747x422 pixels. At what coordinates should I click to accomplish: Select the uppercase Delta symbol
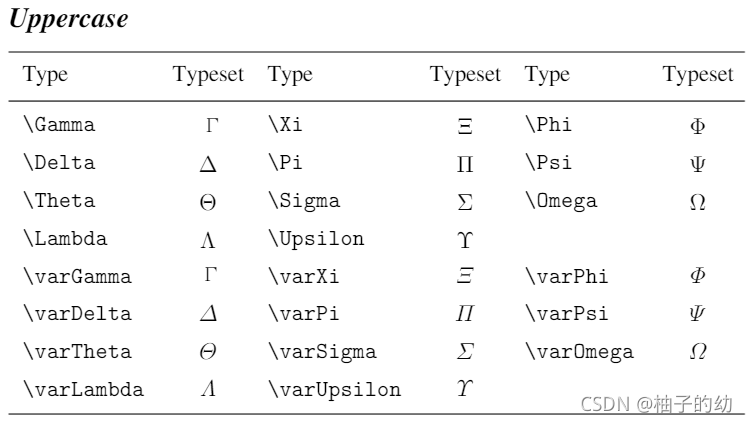pos(208,164)
